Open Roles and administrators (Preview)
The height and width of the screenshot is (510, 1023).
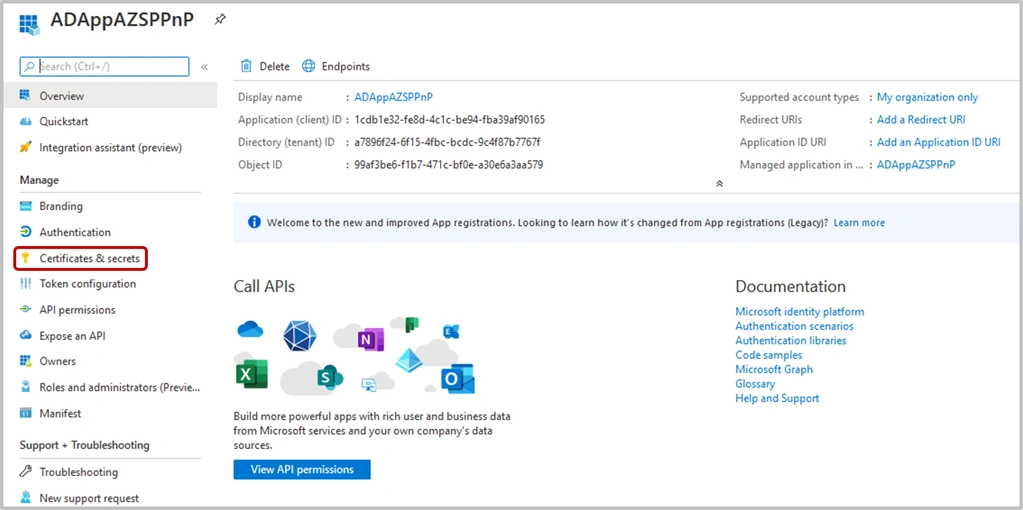(x=120, y=387)
